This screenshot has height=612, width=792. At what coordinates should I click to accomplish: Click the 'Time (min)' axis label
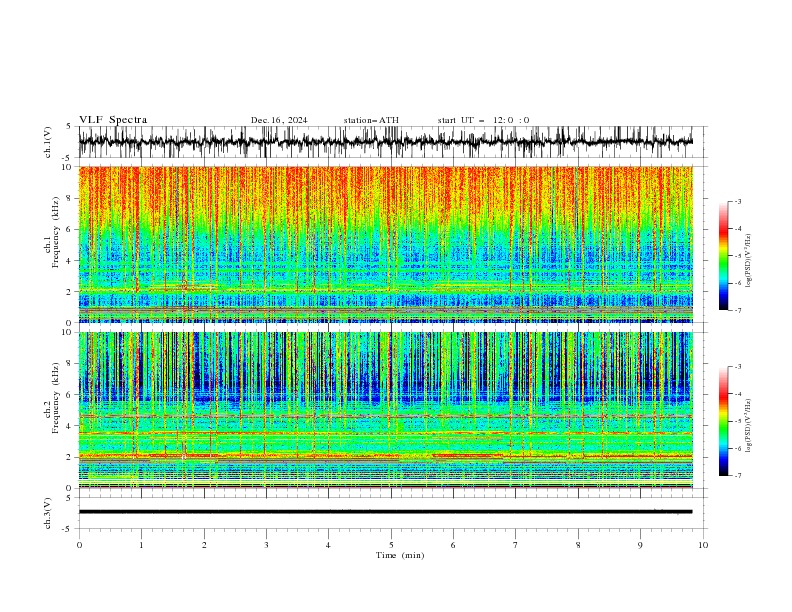pyautogui.click(x=400, y=555)
